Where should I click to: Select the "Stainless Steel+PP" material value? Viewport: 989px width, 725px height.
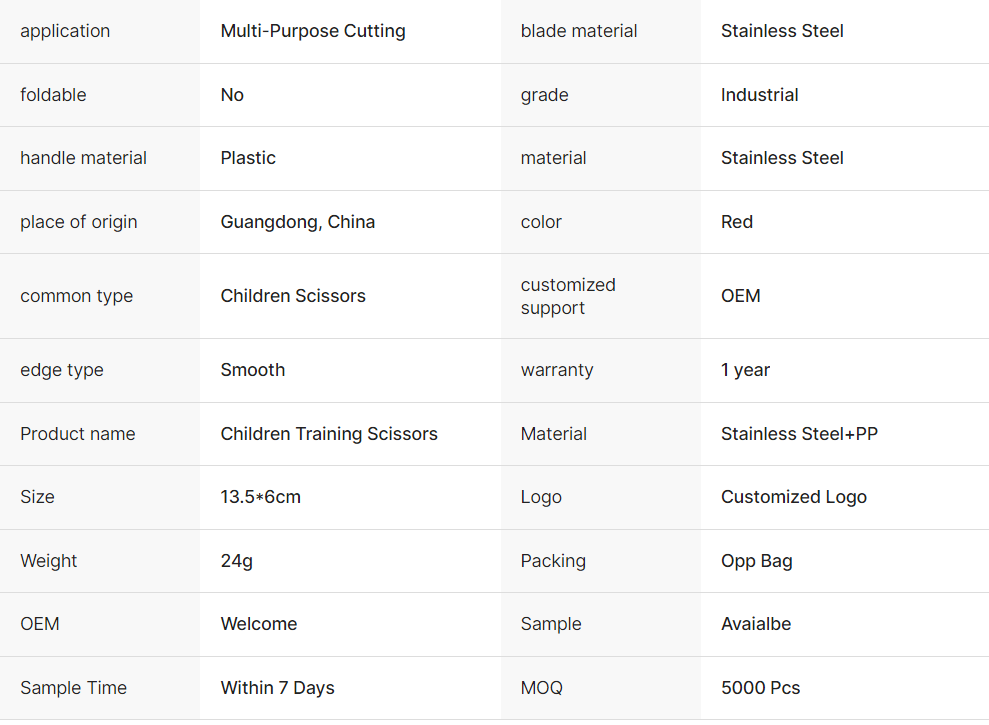click(799, 434)
